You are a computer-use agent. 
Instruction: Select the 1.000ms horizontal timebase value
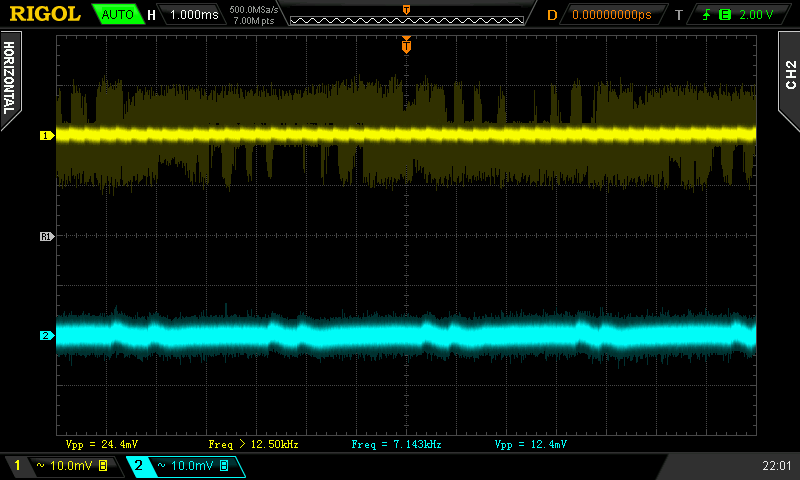194,14
